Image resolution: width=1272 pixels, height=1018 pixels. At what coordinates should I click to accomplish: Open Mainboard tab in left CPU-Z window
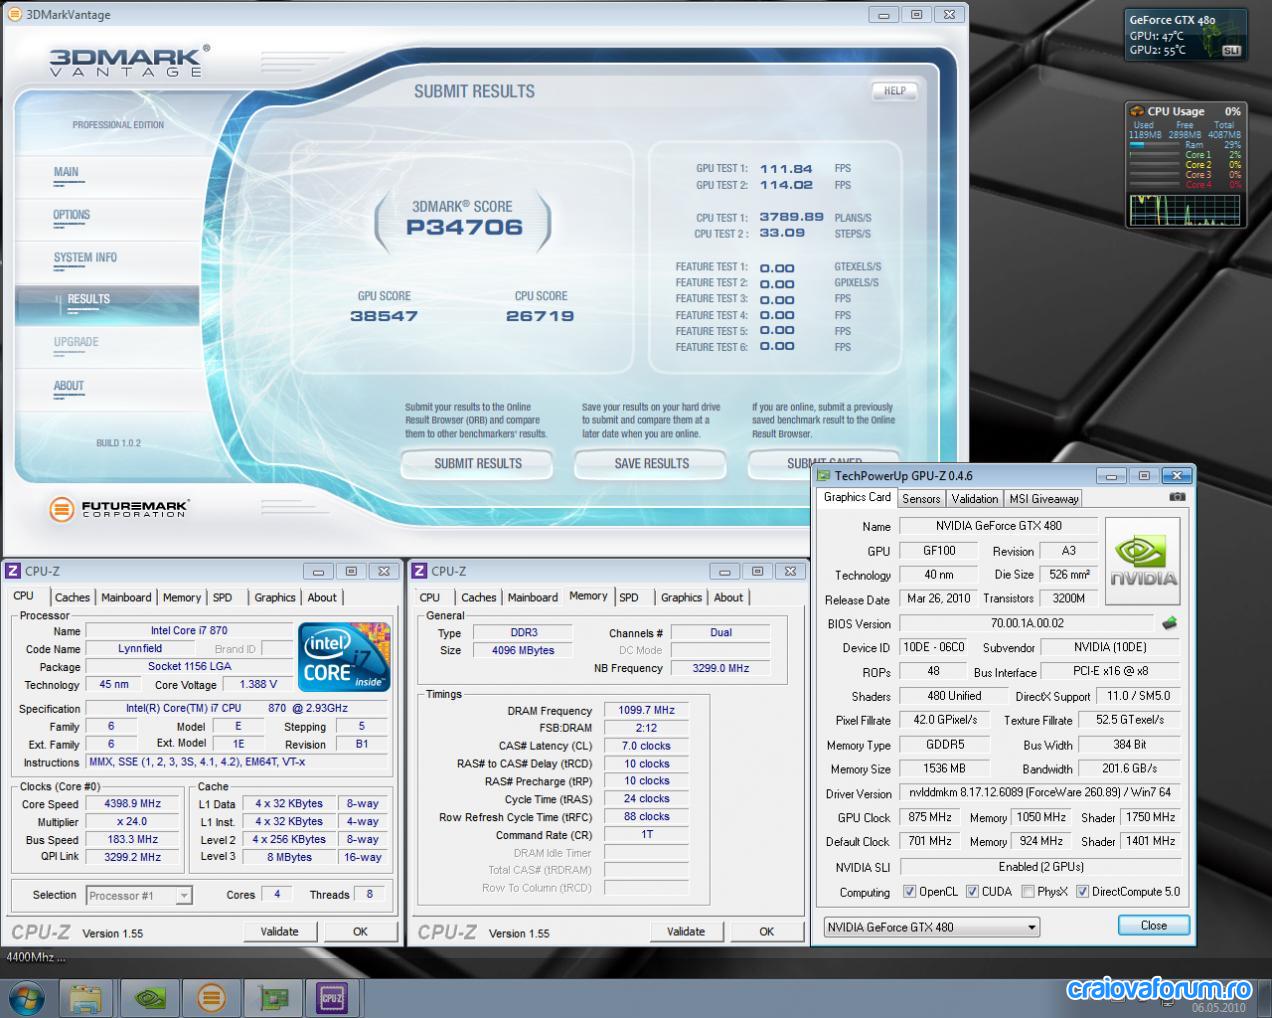click(126, 598)
